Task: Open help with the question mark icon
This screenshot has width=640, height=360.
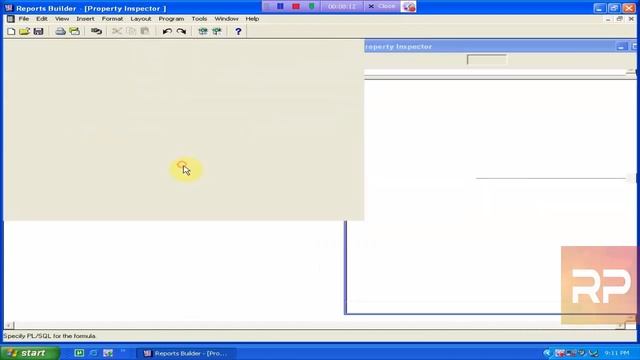Action: click(238, 31)
